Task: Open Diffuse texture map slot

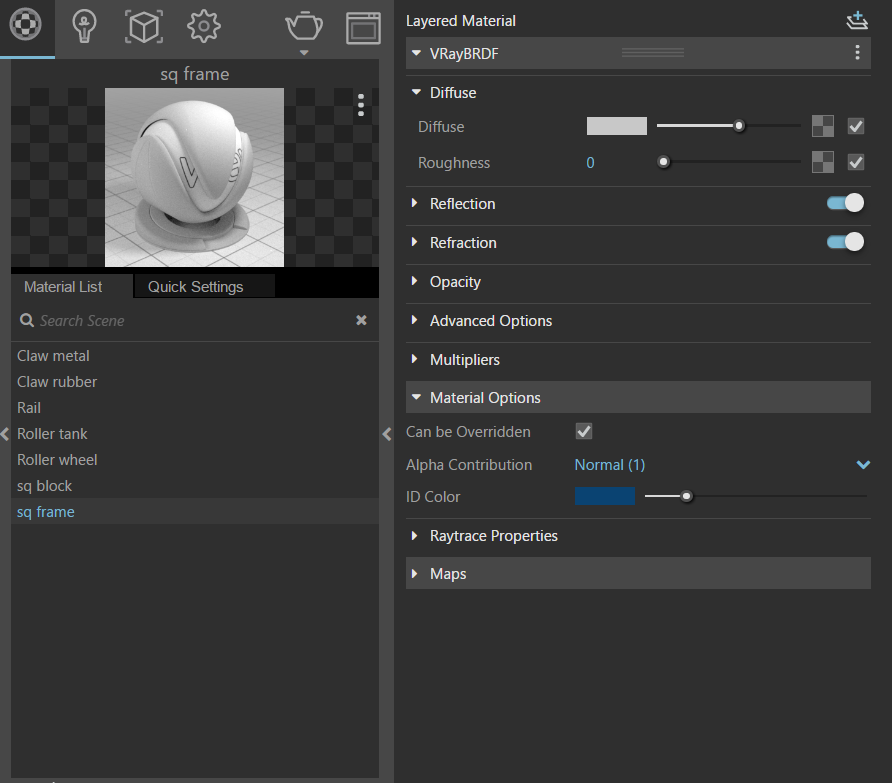Action: click(x=822, y=127)
